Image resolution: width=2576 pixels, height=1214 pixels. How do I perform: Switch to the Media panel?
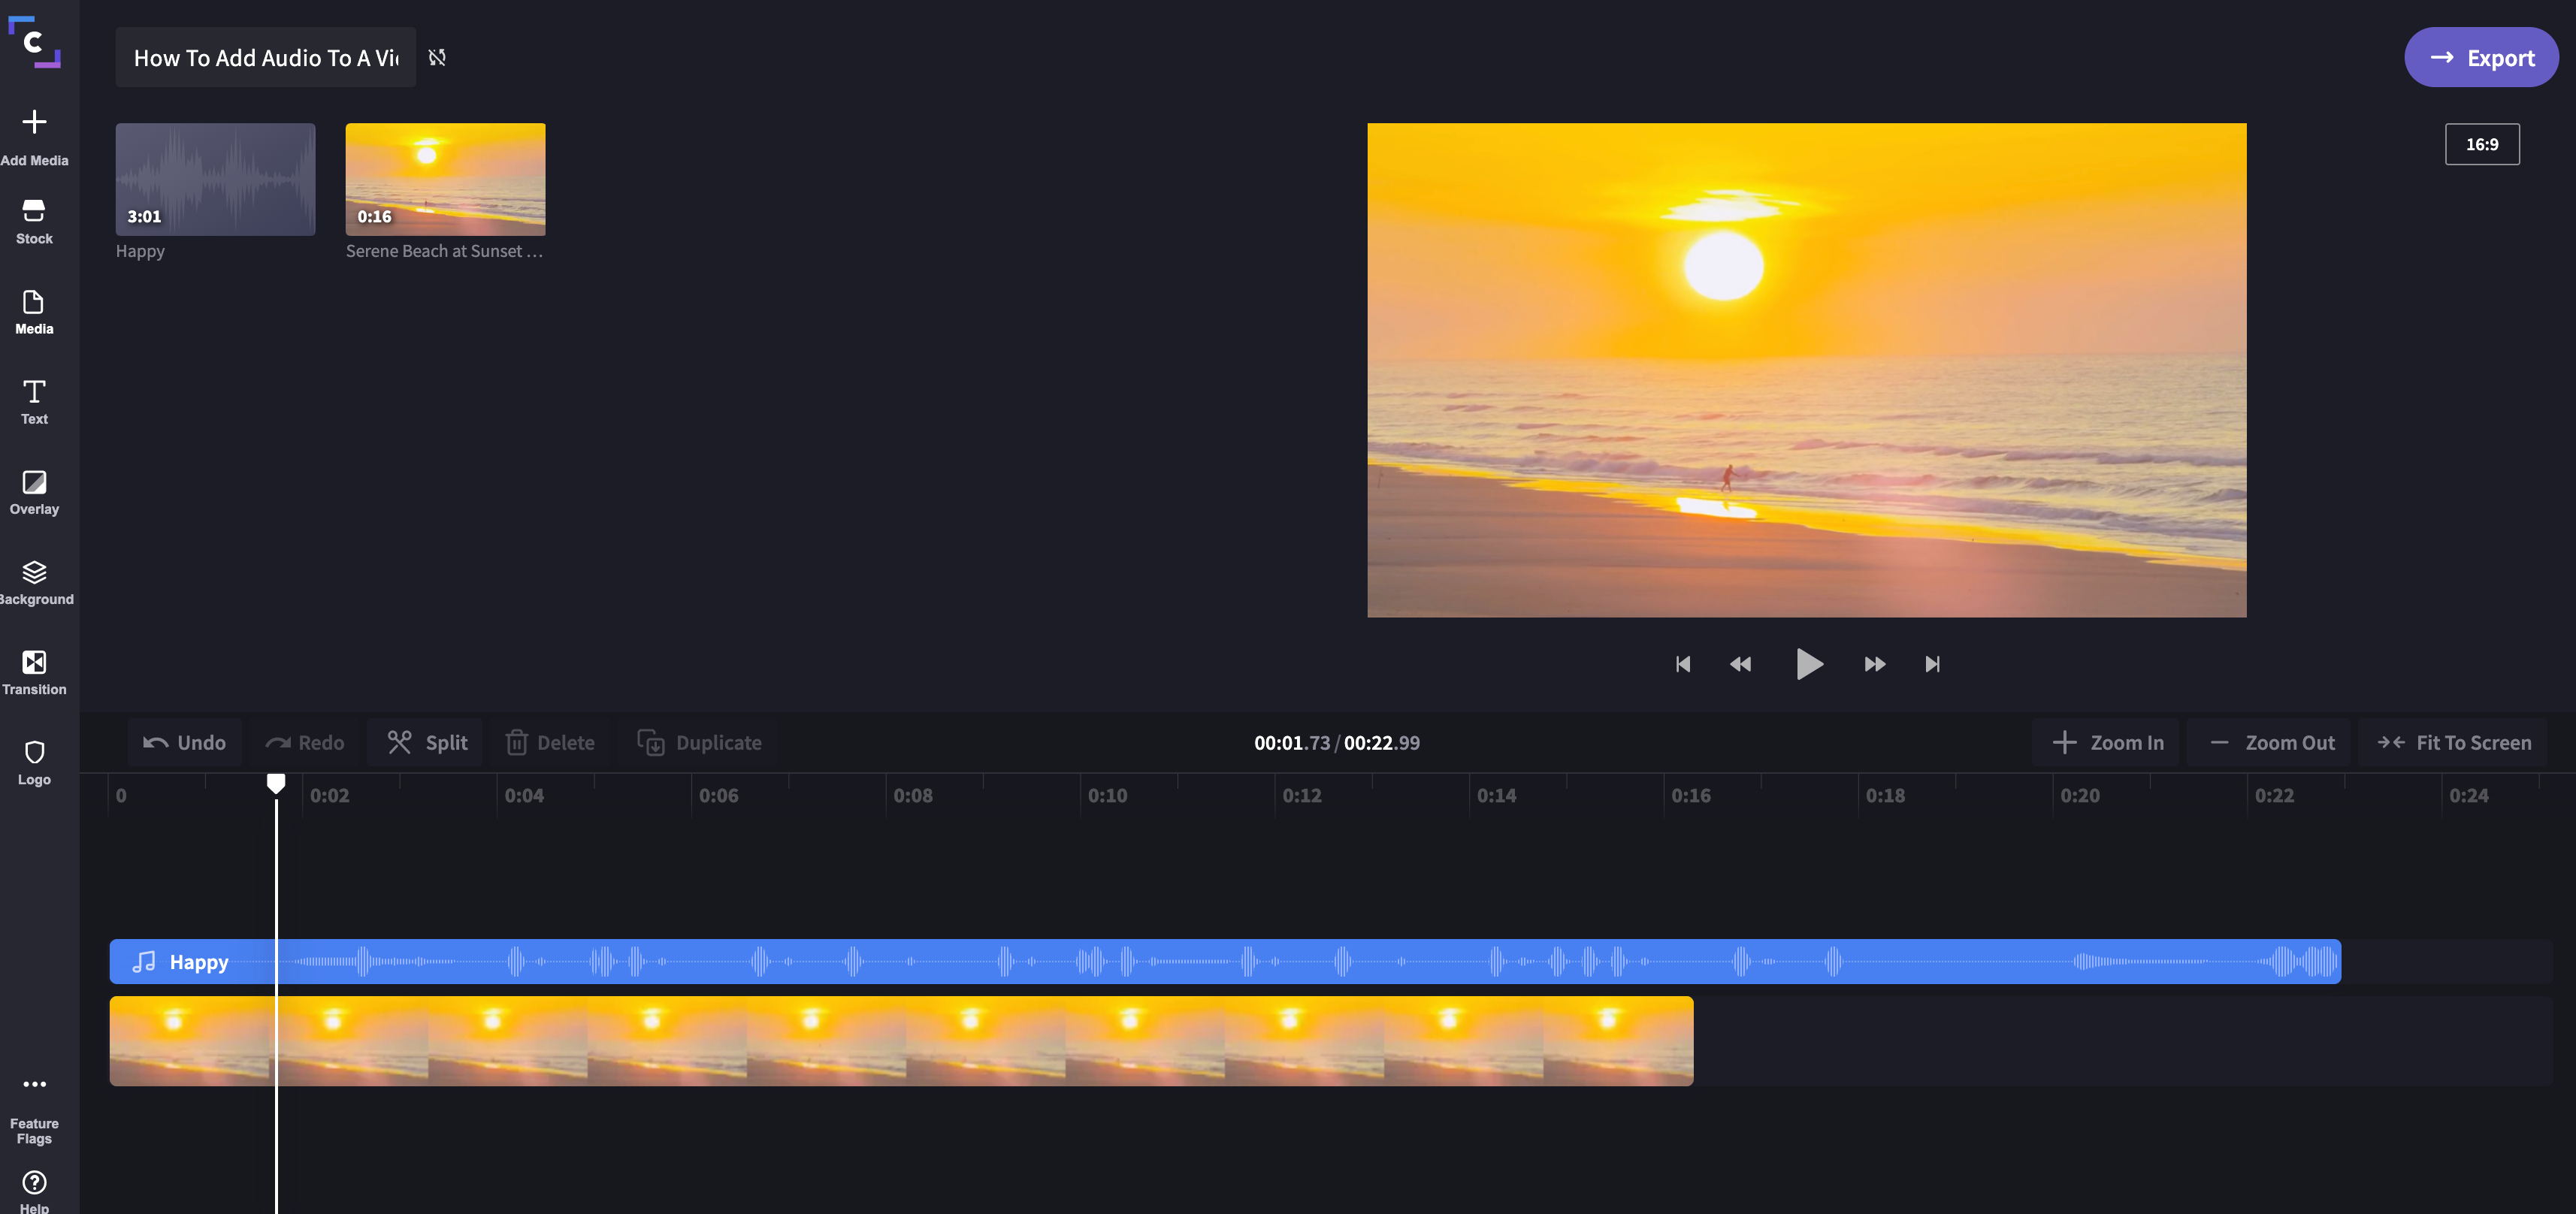point(34,312)
